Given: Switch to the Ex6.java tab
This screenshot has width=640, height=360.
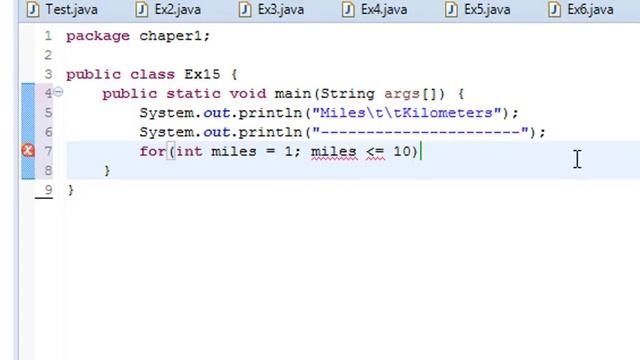Looking at the screenshot, I should (x=581, y=9).
